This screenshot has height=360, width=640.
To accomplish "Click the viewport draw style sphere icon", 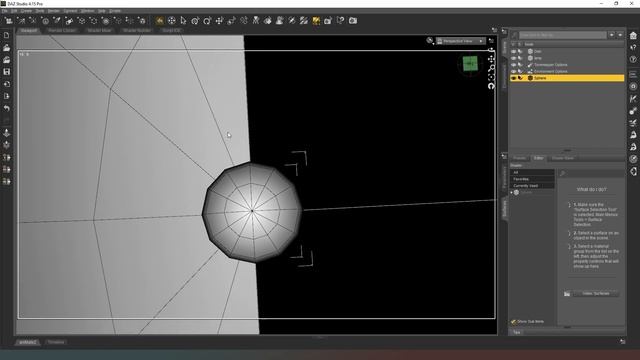I will tap(430, 40).
